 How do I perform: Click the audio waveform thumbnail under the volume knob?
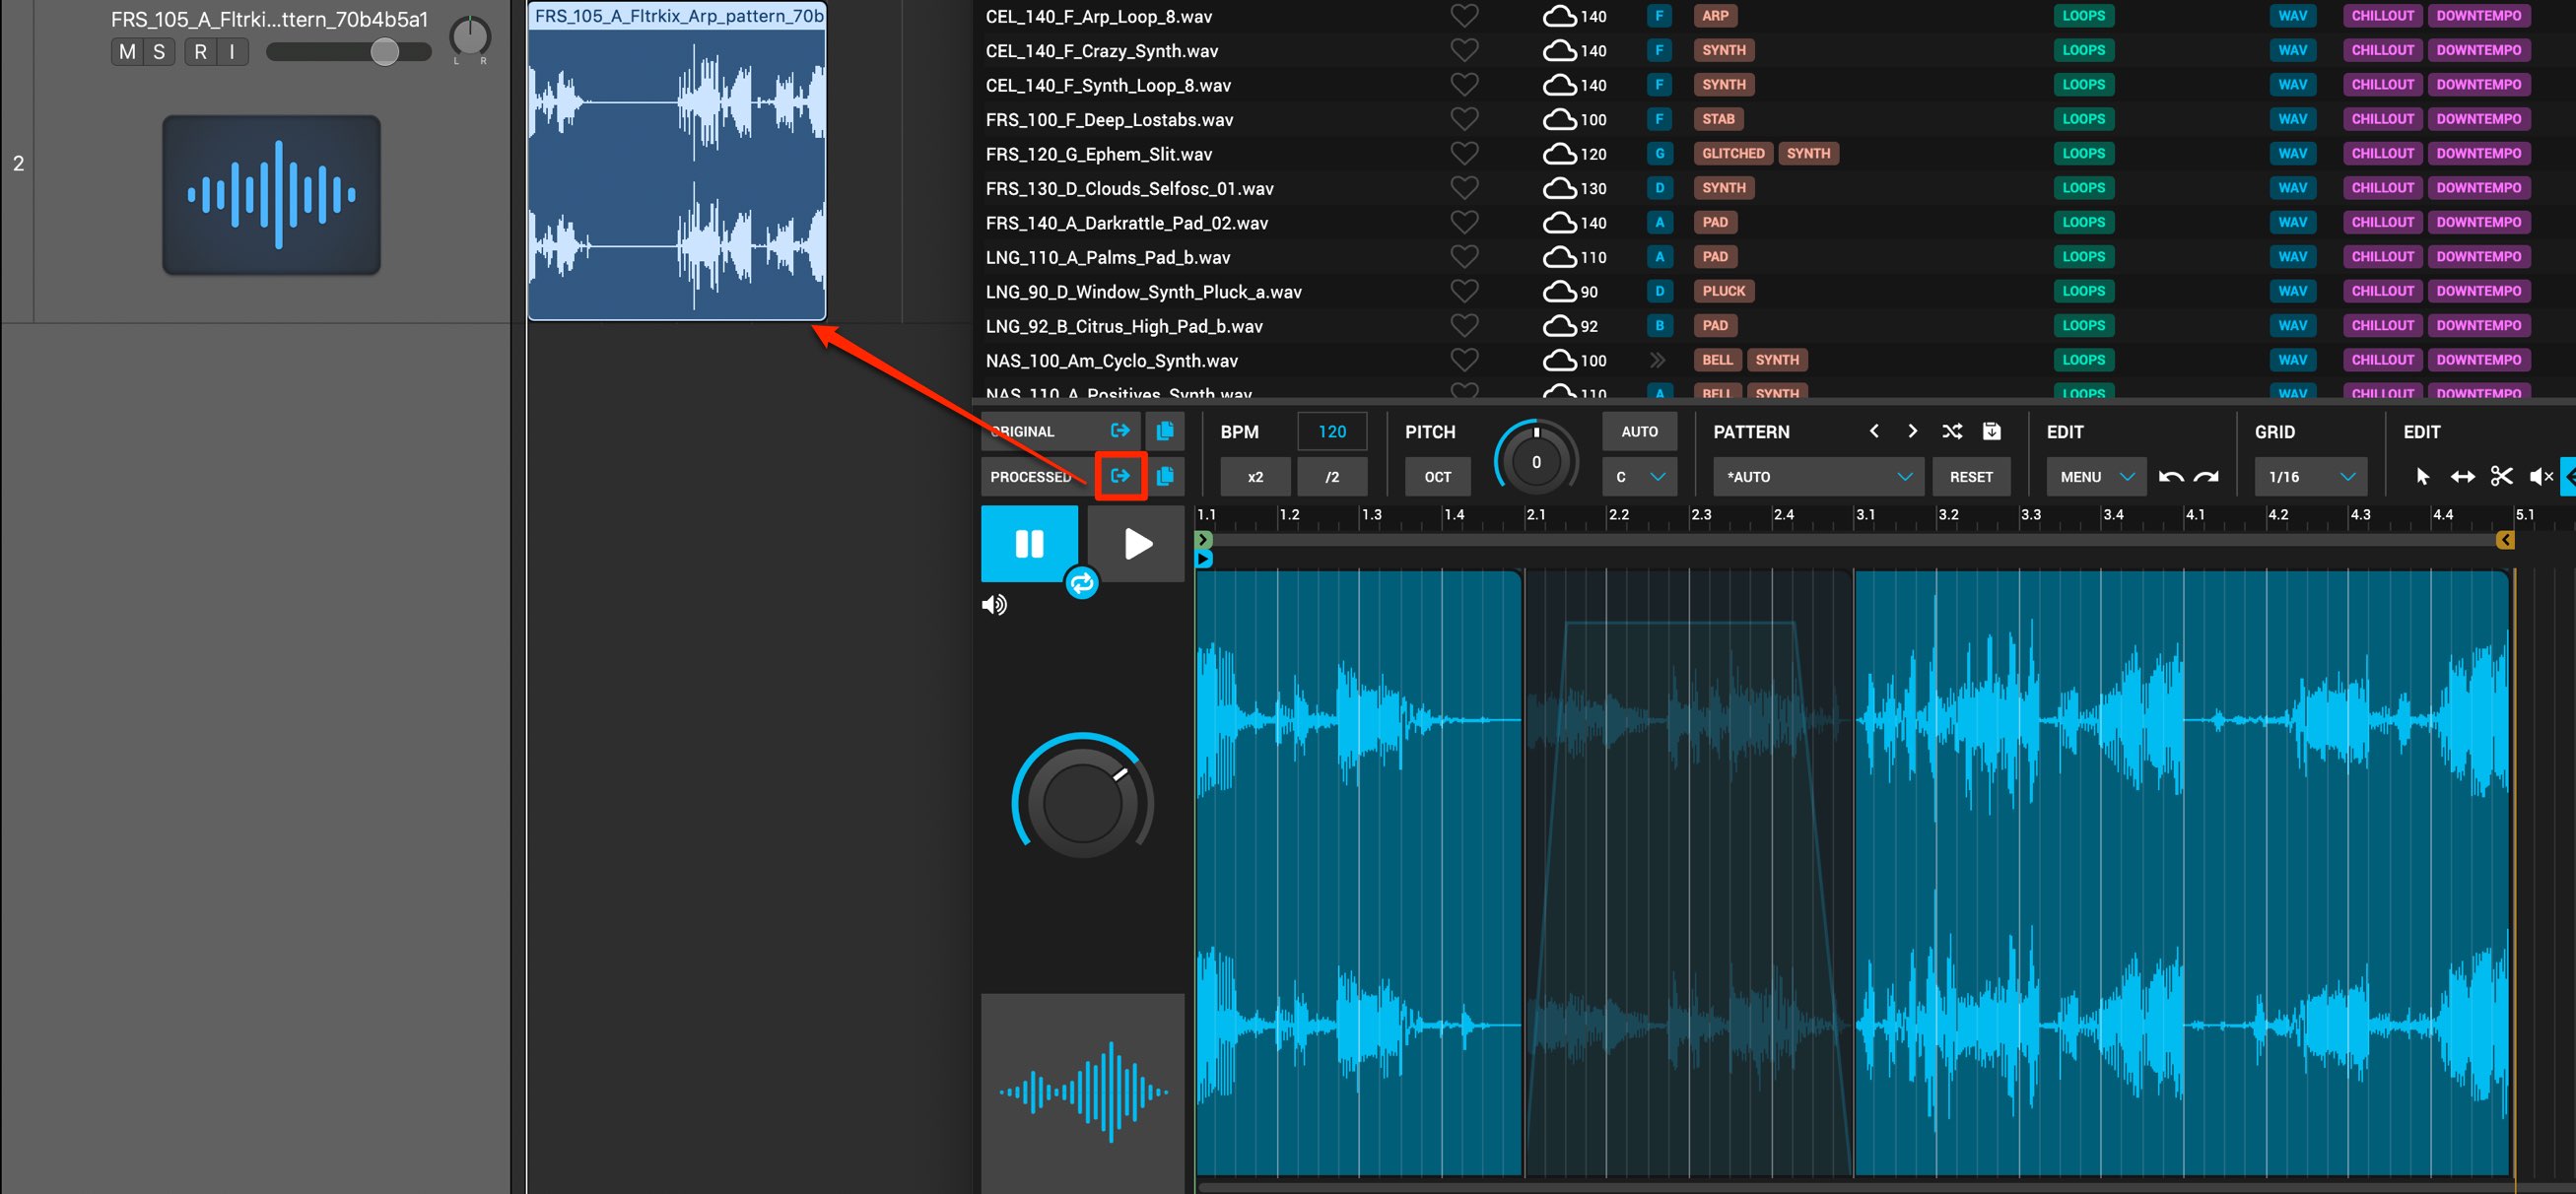pyautogui.click(x=1083, y=1092)
